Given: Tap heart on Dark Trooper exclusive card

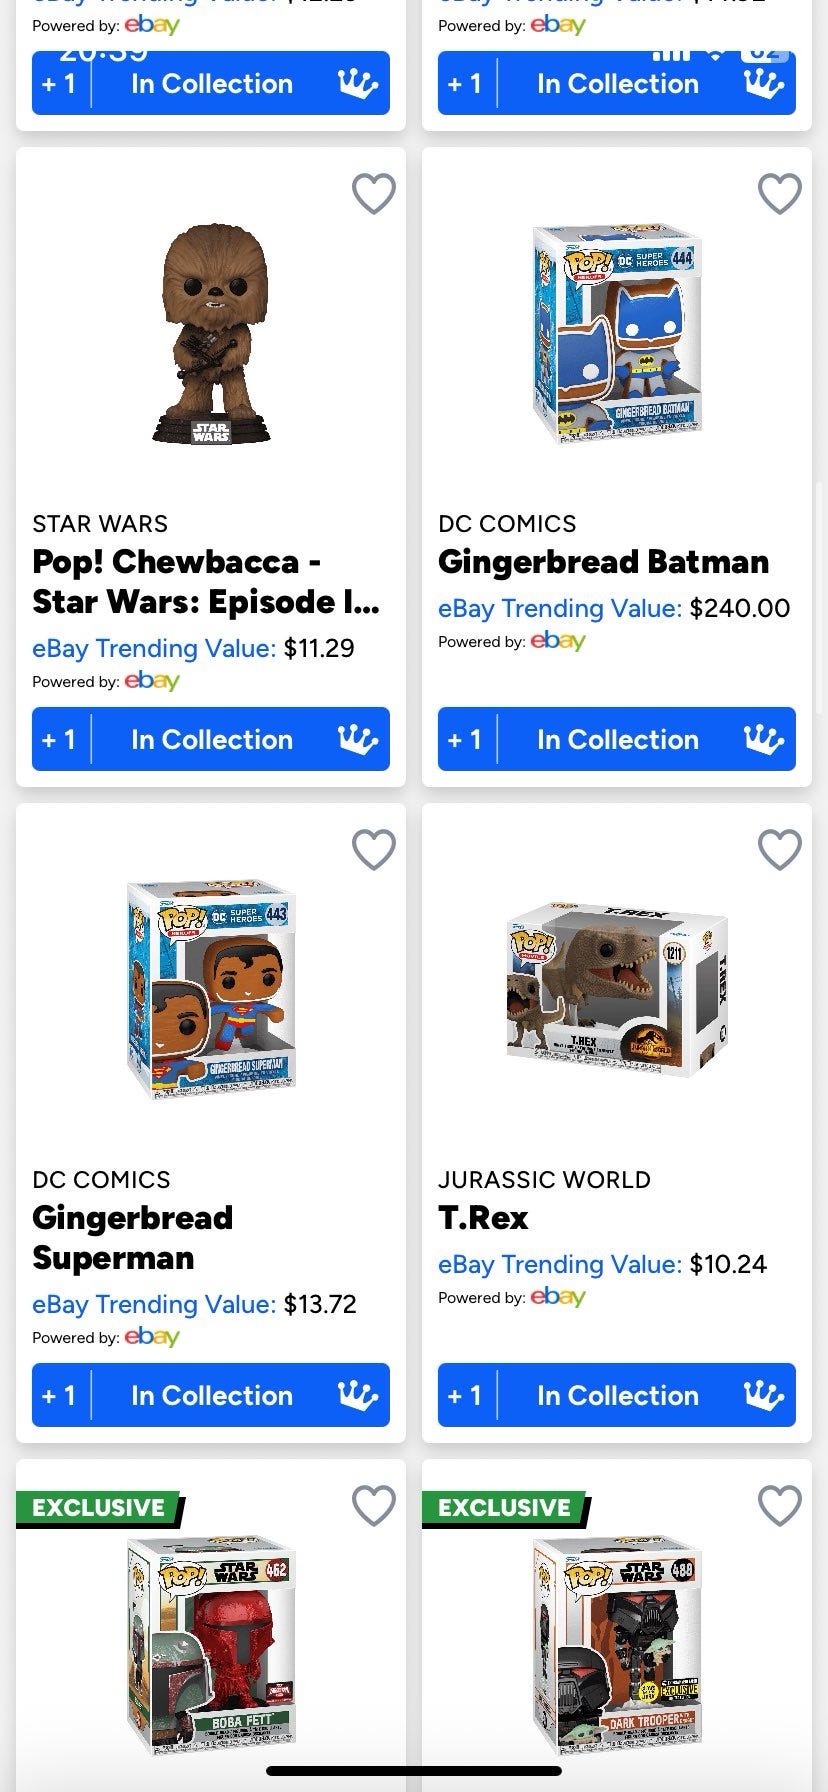Looking at the screenshot, I should 780,1506.
